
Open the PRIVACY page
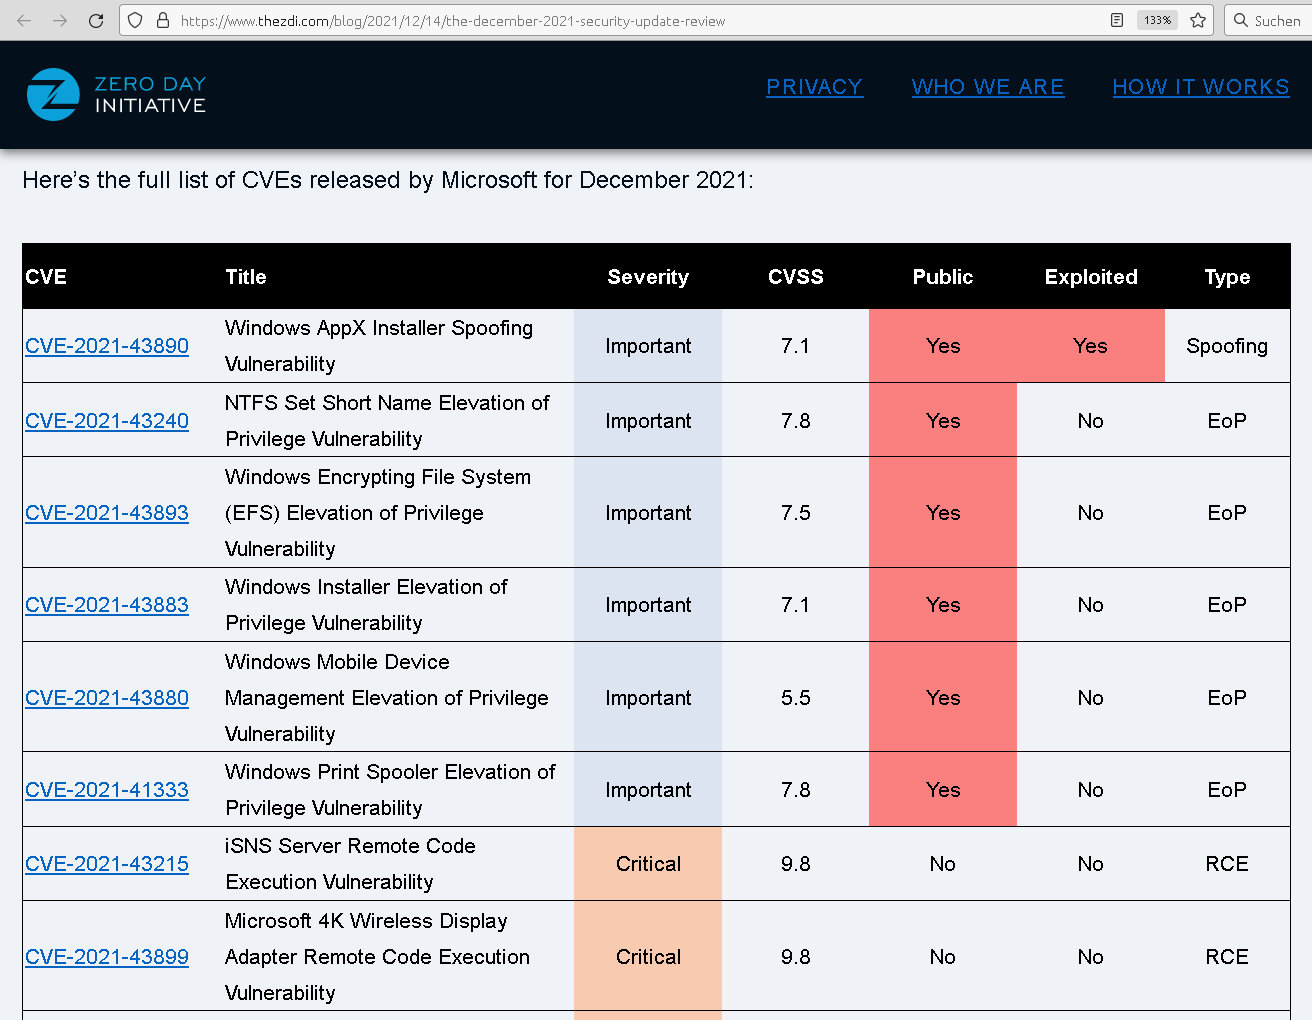coord(814,87)
